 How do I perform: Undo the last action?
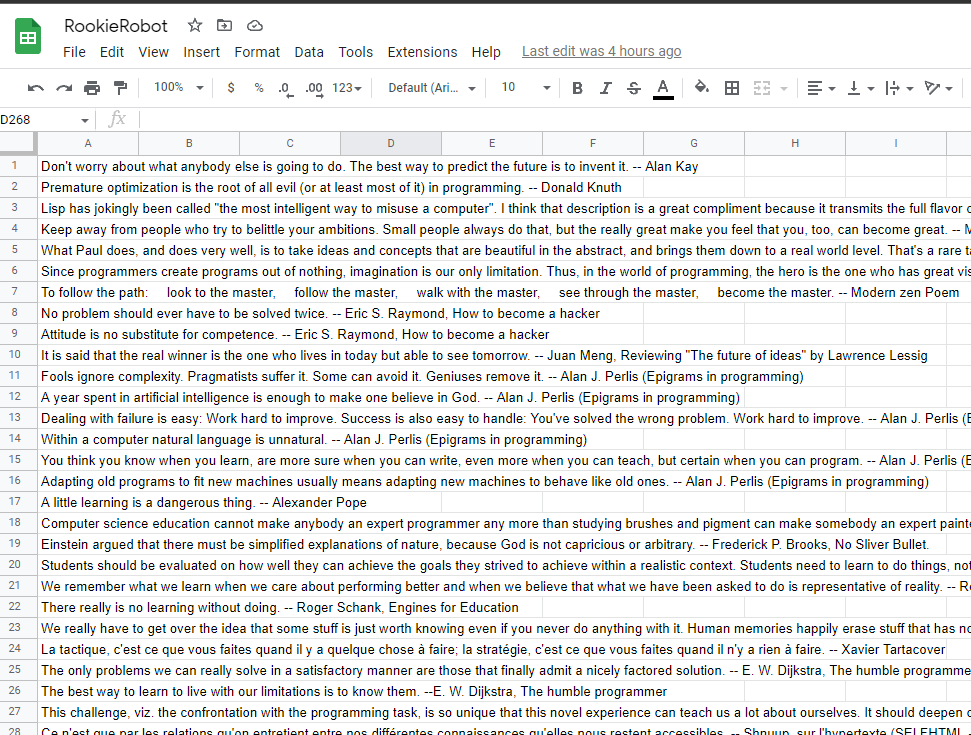35,88
